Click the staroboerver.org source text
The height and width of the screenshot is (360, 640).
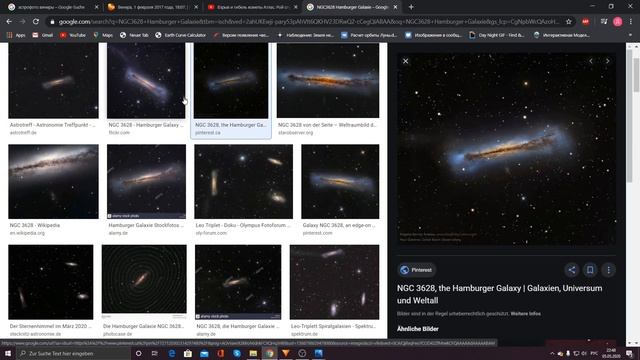[296, 133]
